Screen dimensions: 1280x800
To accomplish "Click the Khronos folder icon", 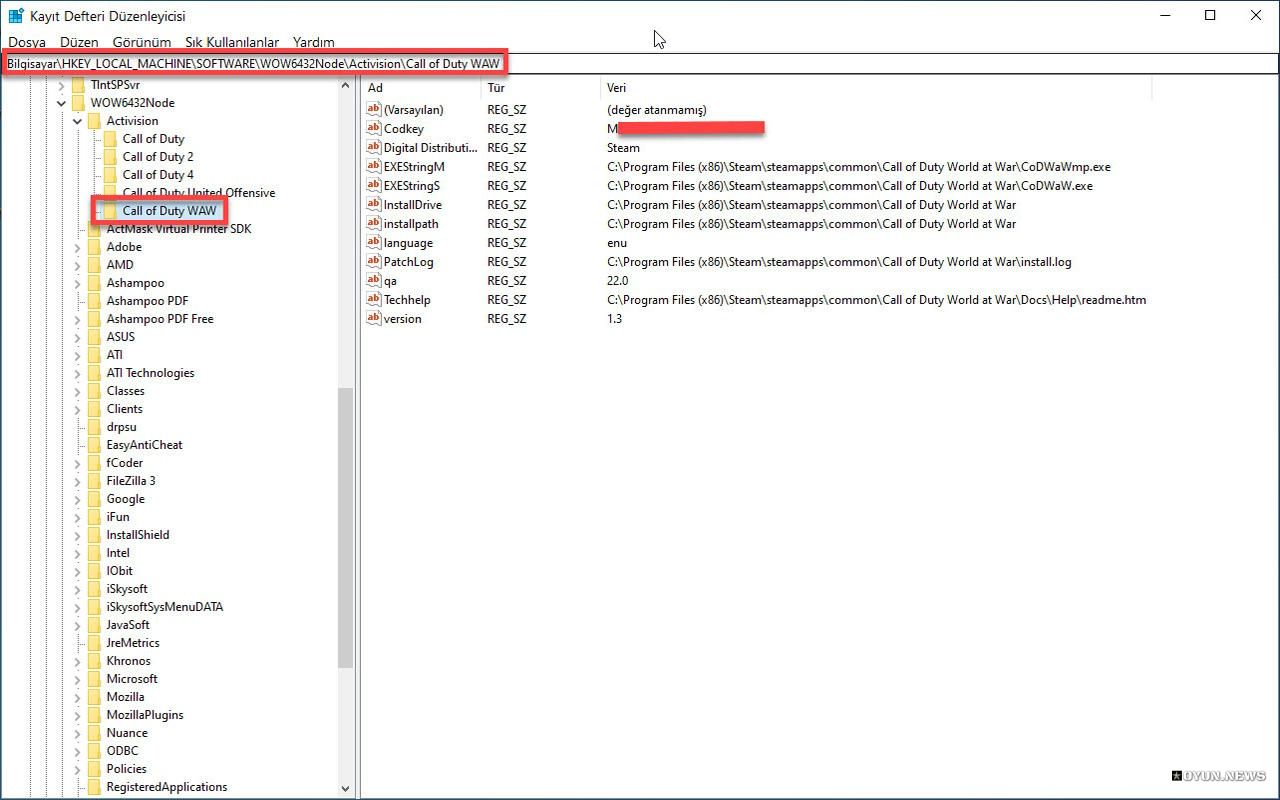I will (x=94, y=661).
